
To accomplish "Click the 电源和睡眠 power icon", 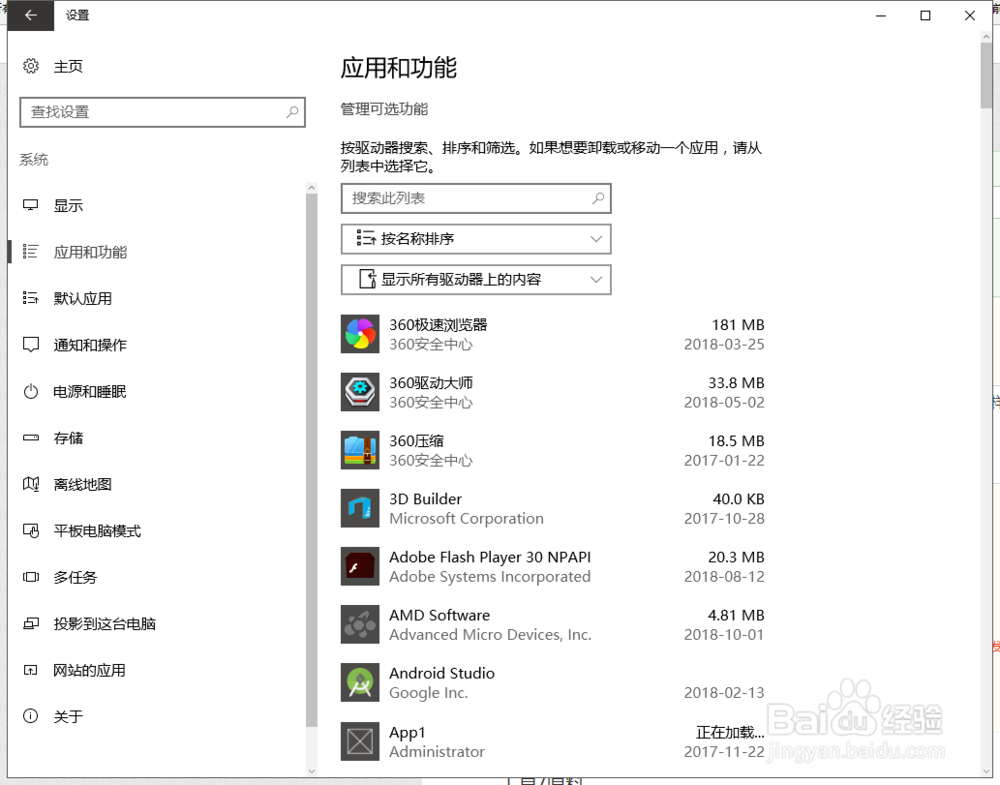I will [x=31, y=391].
